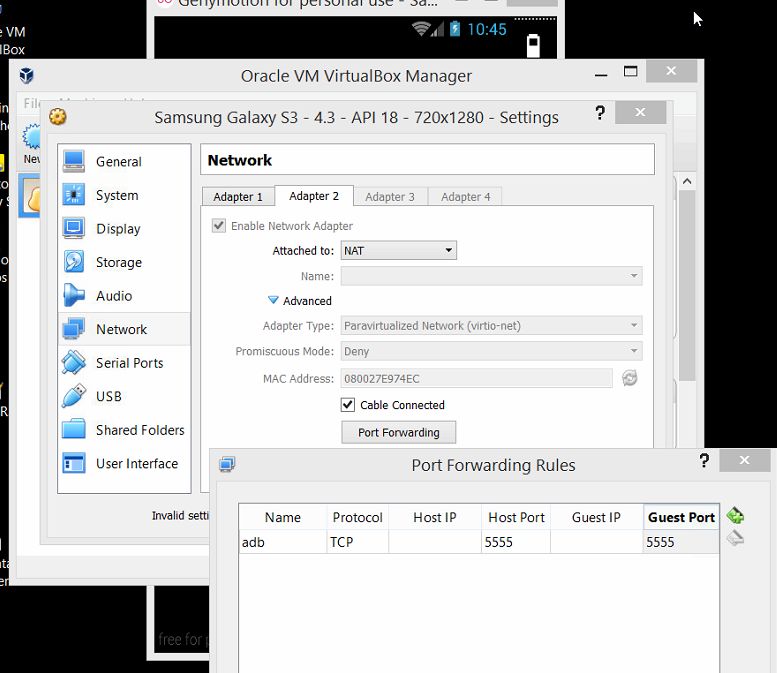The image size is (777, 673).
Task: Click VirtualBox Manager title bar logo
Action: click(x=27, y=75)
